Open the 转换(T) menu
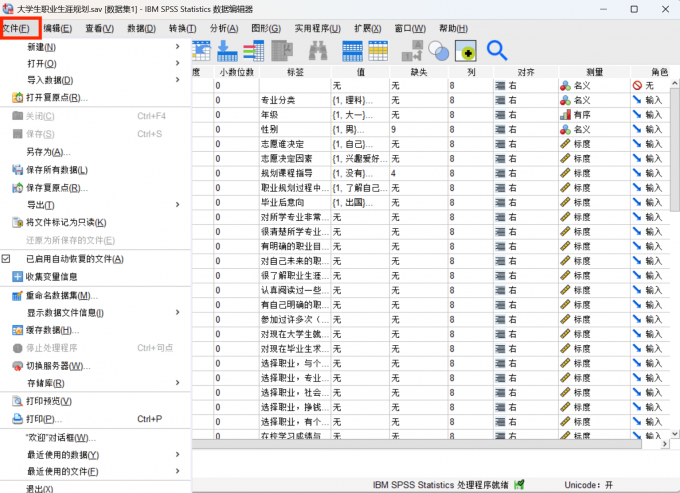This screenshot has height=493, width=680. click(183, 29)
